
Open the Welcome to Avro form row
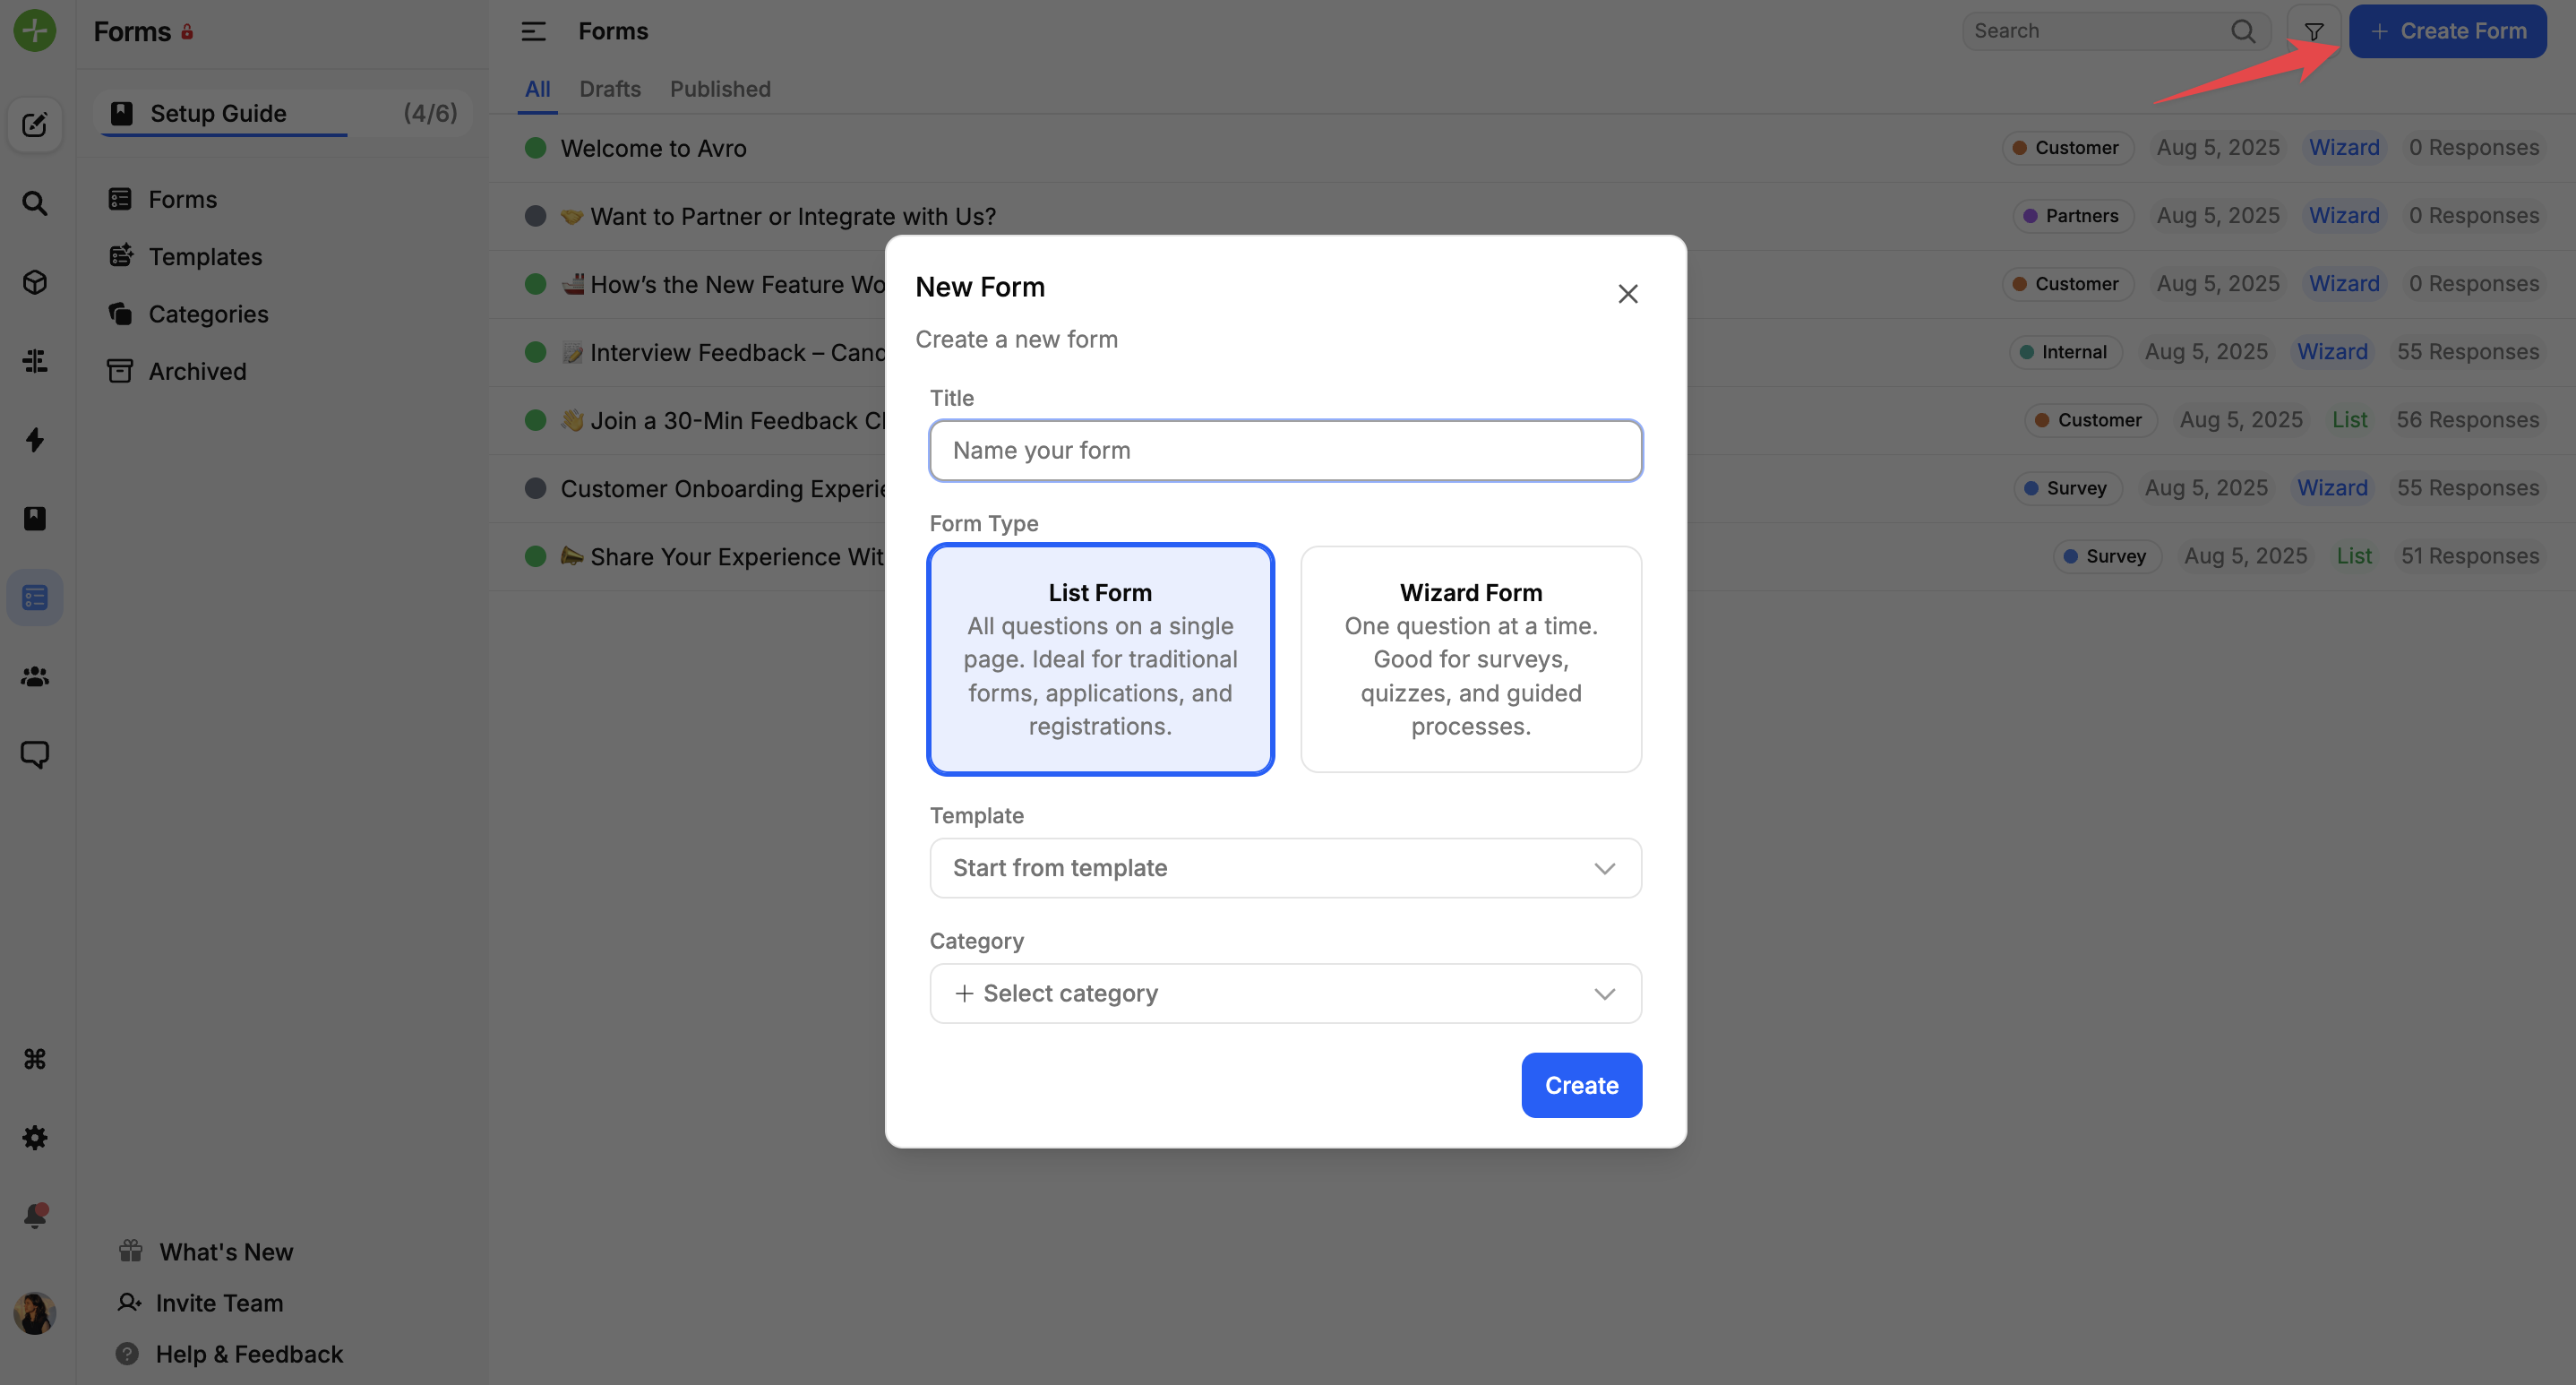pos(1531,148)
